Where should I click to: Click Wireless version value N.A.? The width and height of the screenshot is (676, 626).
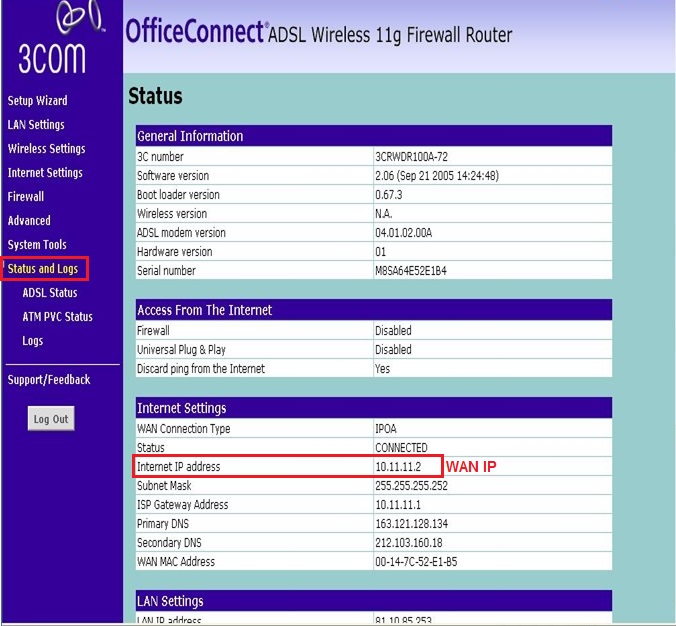[384, 214]
